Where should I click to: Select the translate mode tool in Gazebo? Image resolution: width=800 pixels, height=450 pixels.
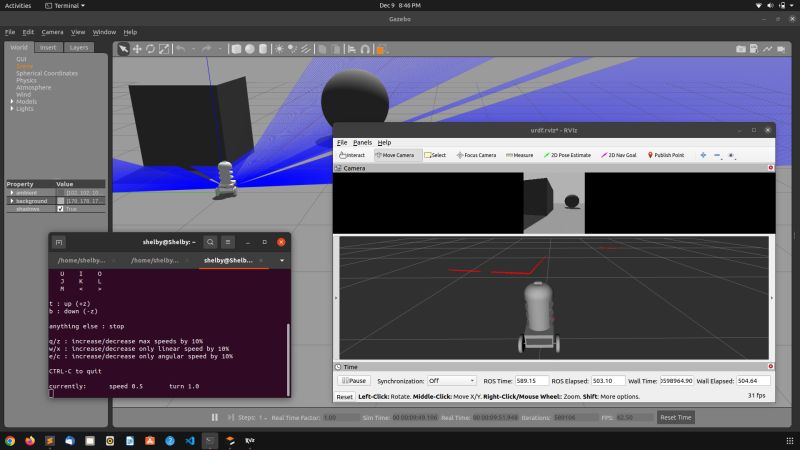[x=137, y=48]
